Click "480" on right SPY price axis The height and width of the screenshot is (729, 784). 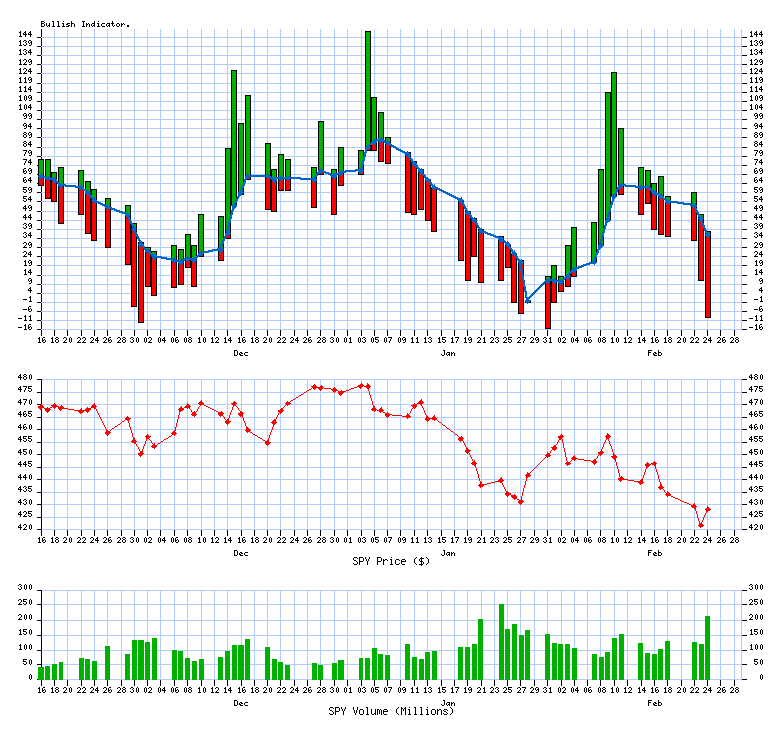(757, 378)
